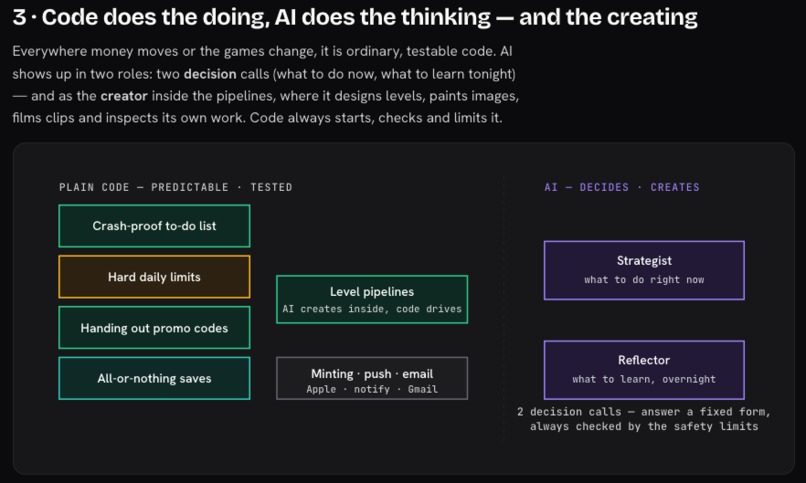Screen dimensions: 806x483
Task: Click the bold word 'creator' in paragraph
Action: (x=124, y=96)
